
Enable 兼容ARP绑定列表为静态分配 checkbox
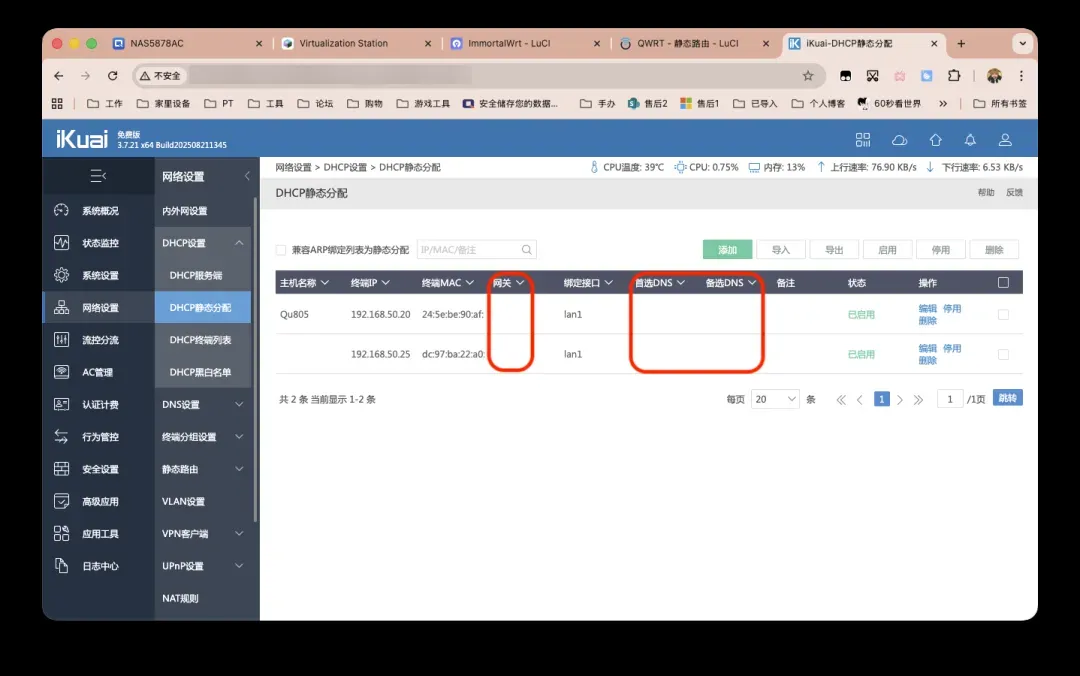pyautogui.click(x=281, y=250)
